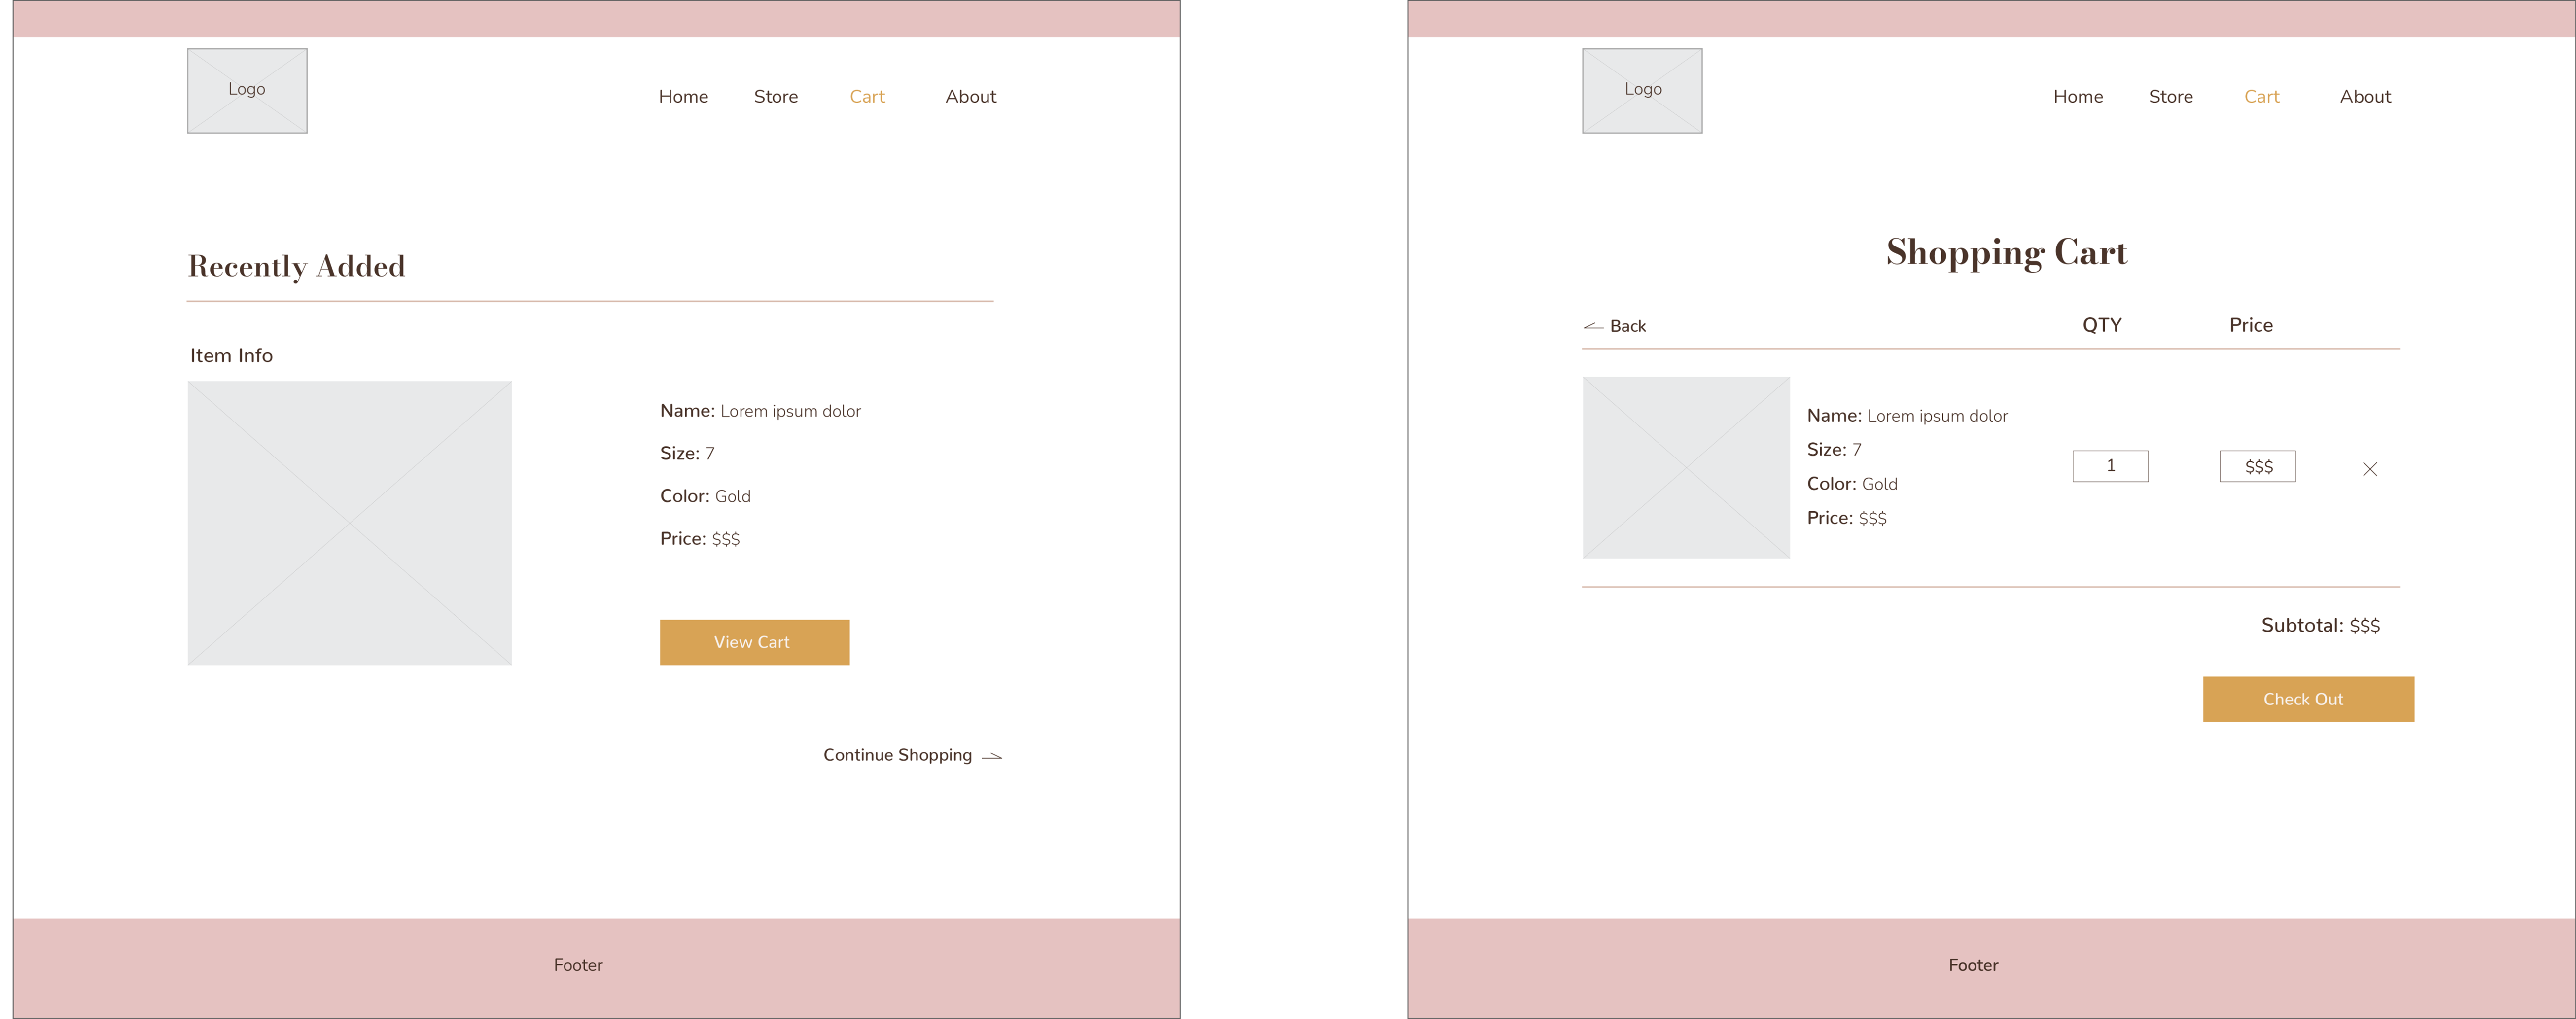
Task: Remove cart item with the X icon
Action: pos(2369,469)
